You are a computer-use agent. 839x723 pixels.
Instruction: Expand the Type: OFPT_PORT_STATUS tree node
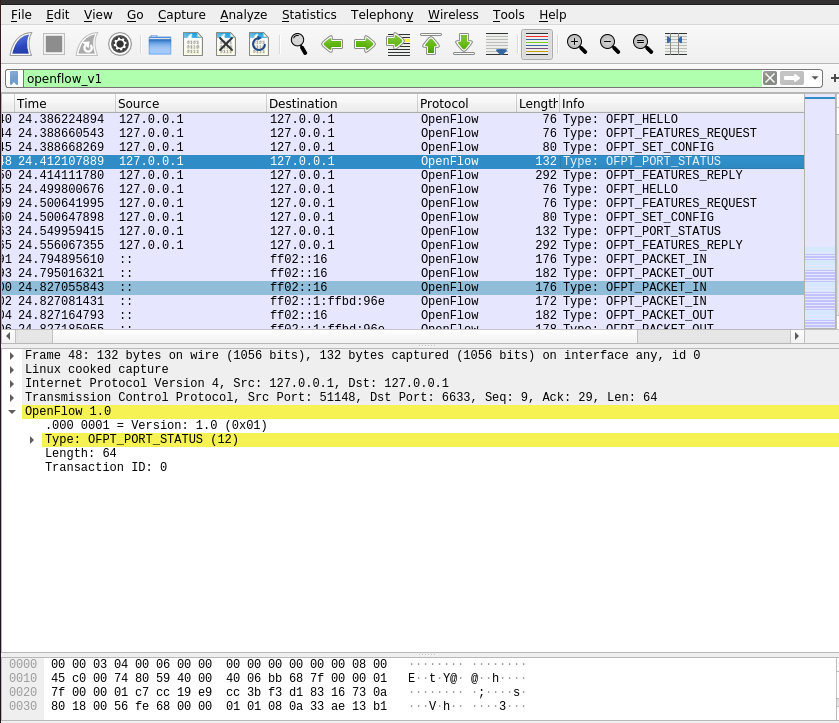32,440
